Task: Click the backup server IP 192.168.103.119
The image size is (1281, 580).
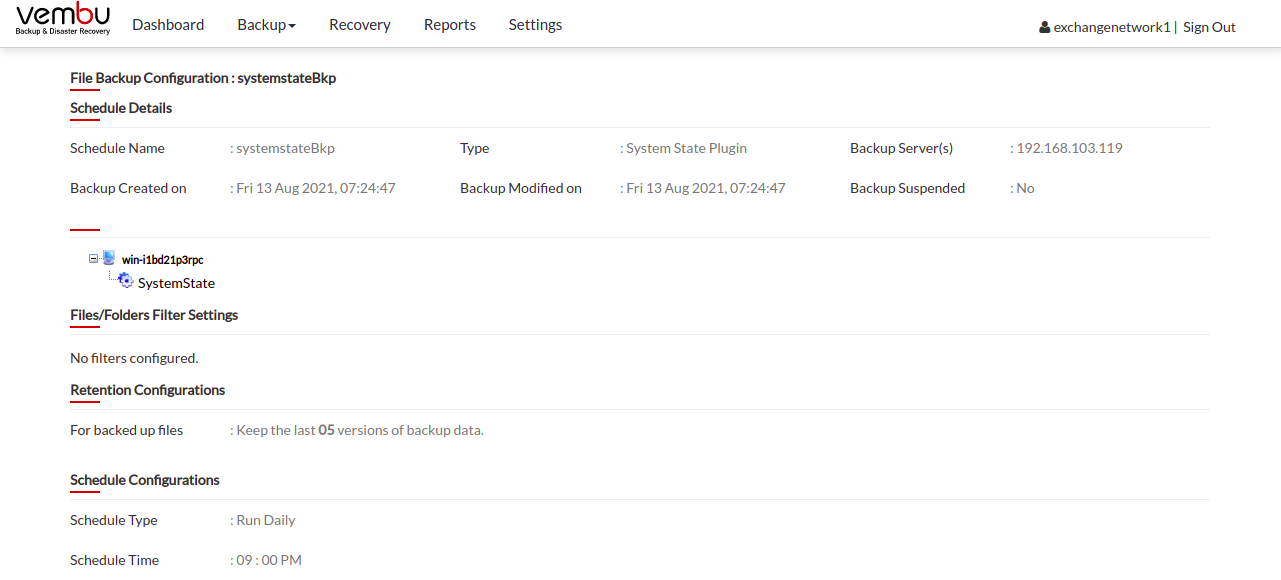Action: click(1069, 148)
